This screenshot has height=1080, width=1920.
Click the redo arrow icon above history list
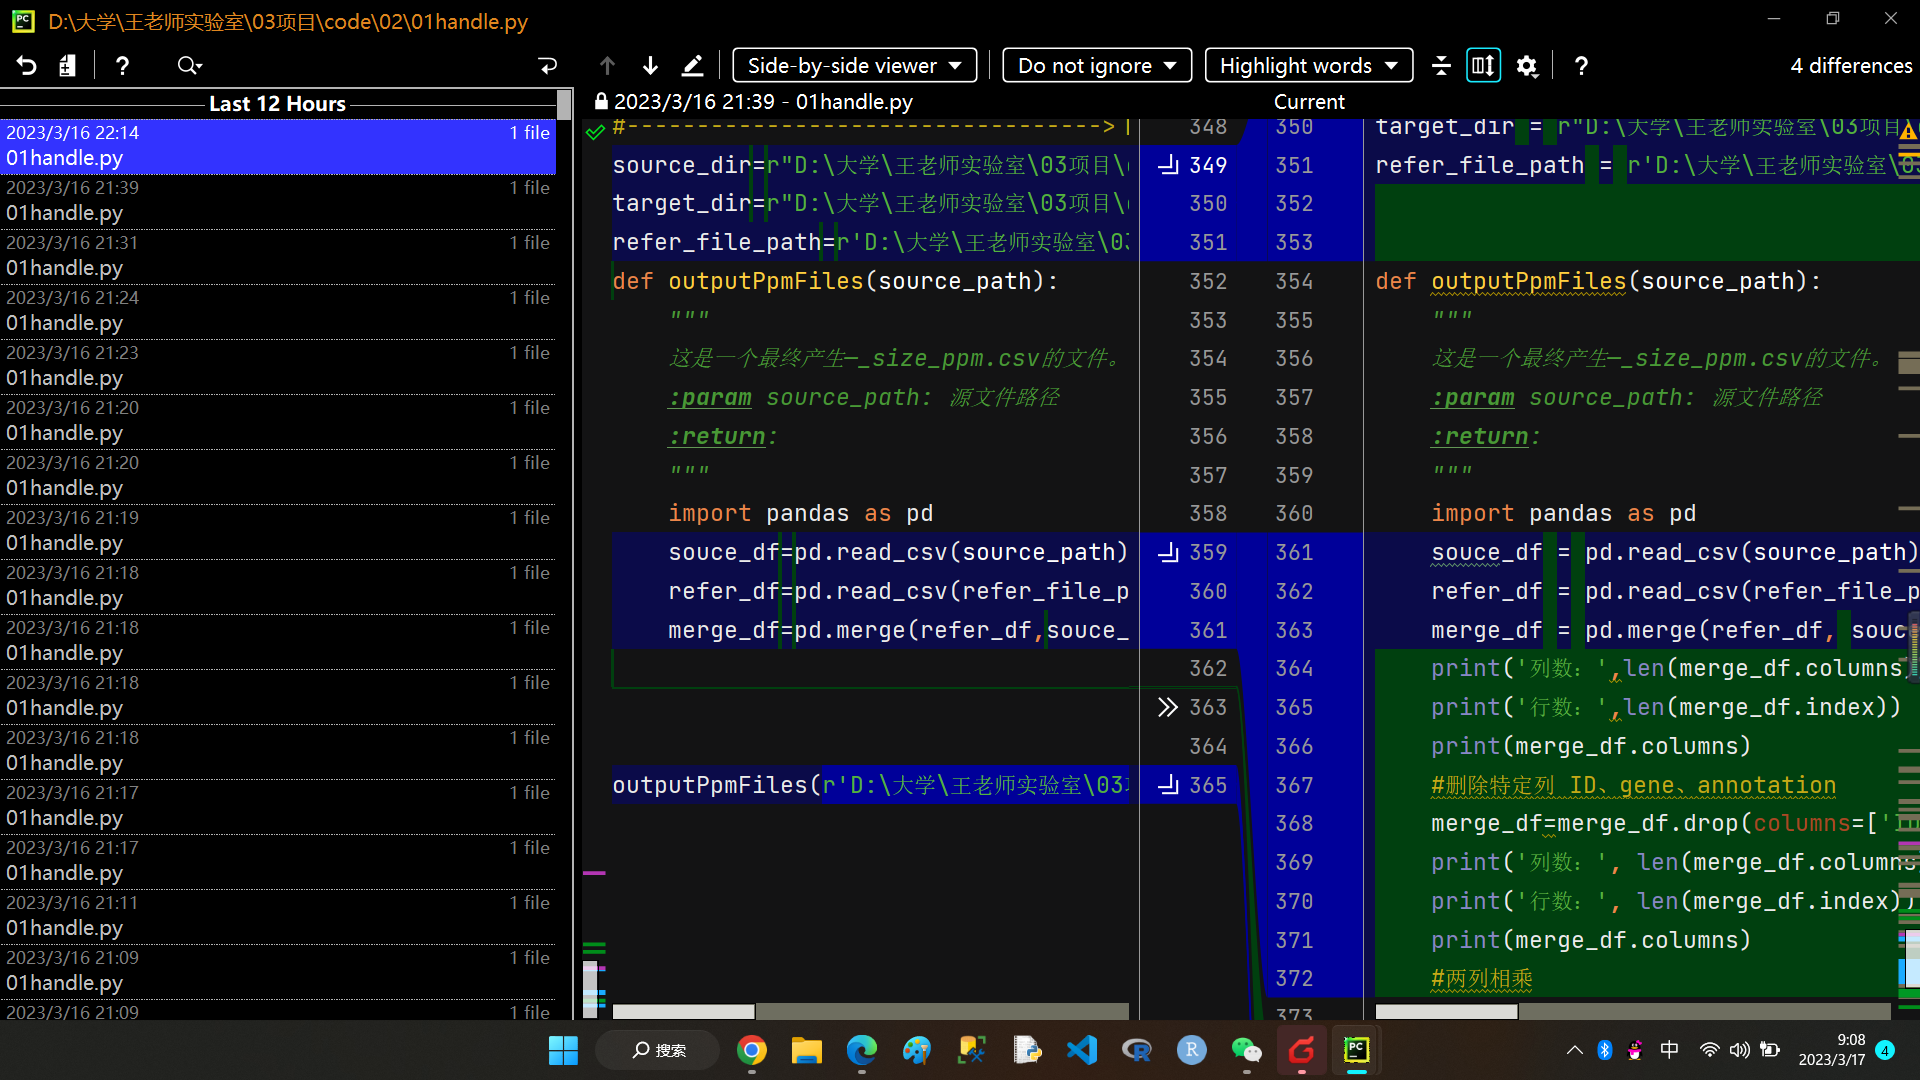547,66
